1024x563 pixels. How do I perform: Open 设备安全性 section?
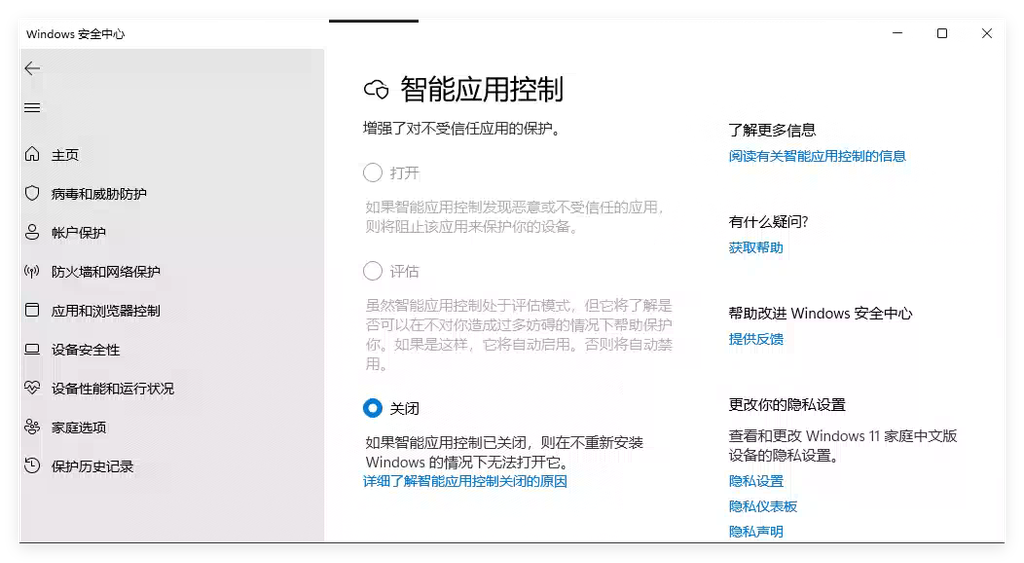click(86, 349)
